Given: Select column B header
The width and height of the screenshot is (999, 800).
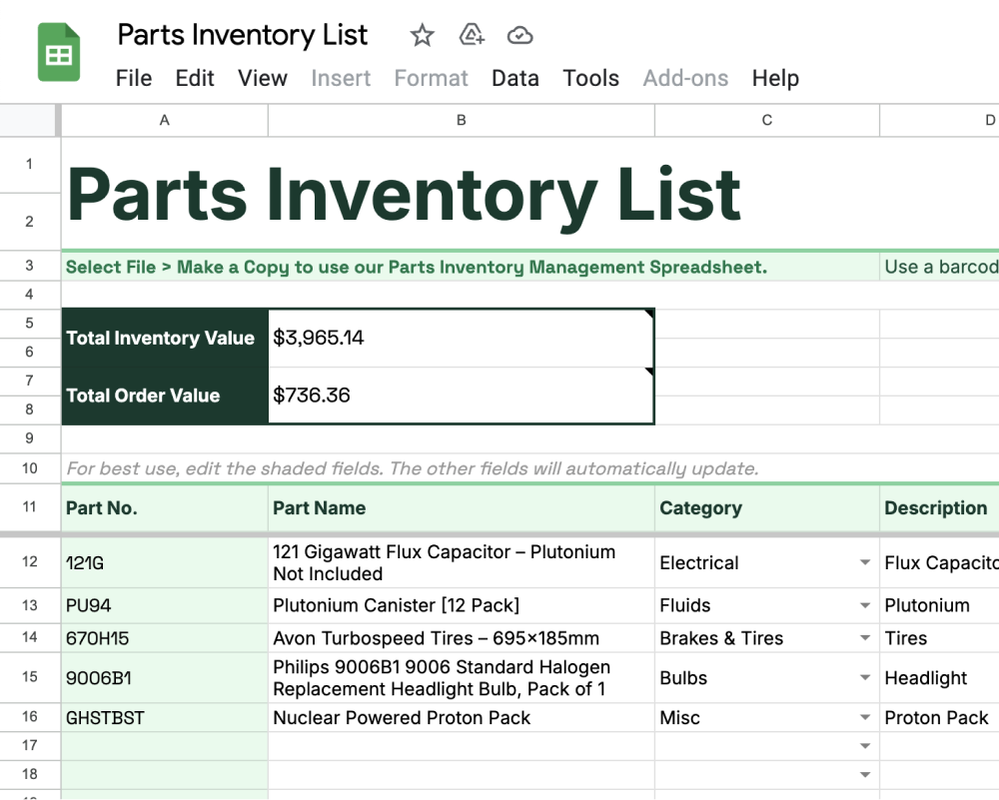Looking at the screenshot, I should coord(461,120).
